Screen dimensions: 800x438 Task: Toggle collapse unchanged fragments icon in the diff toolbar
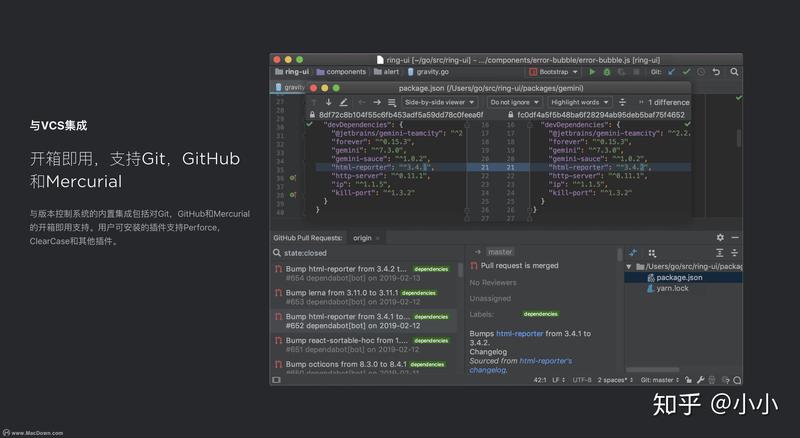[622, 102]
